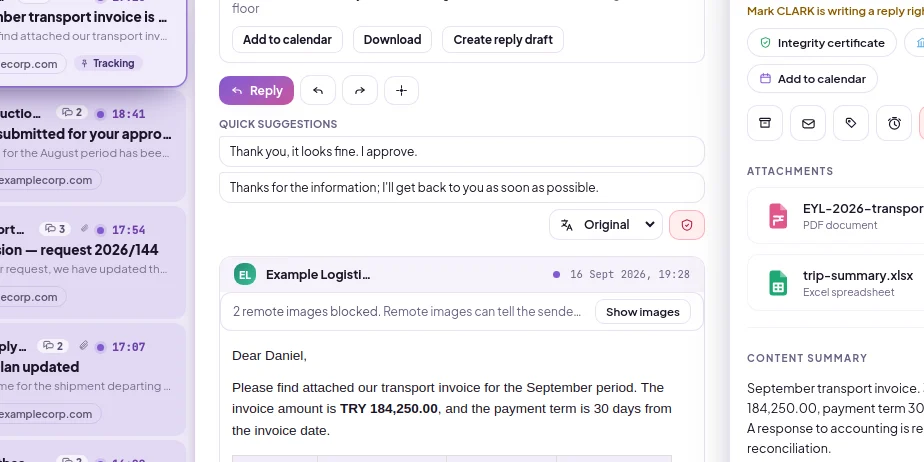The image size is (924, 462).
Task: Click the purple Reply button
Action: point(256,91)
